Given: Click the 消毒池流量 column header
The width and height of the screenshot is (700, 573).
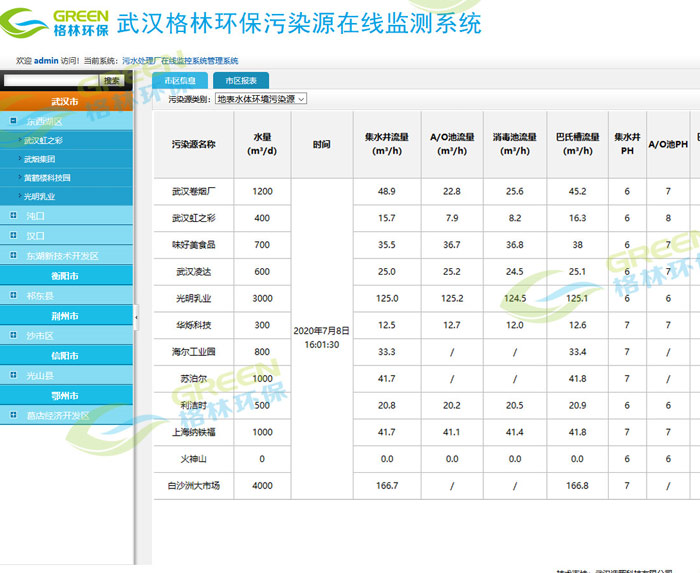Looking at the screenshot, I should 515,145.
